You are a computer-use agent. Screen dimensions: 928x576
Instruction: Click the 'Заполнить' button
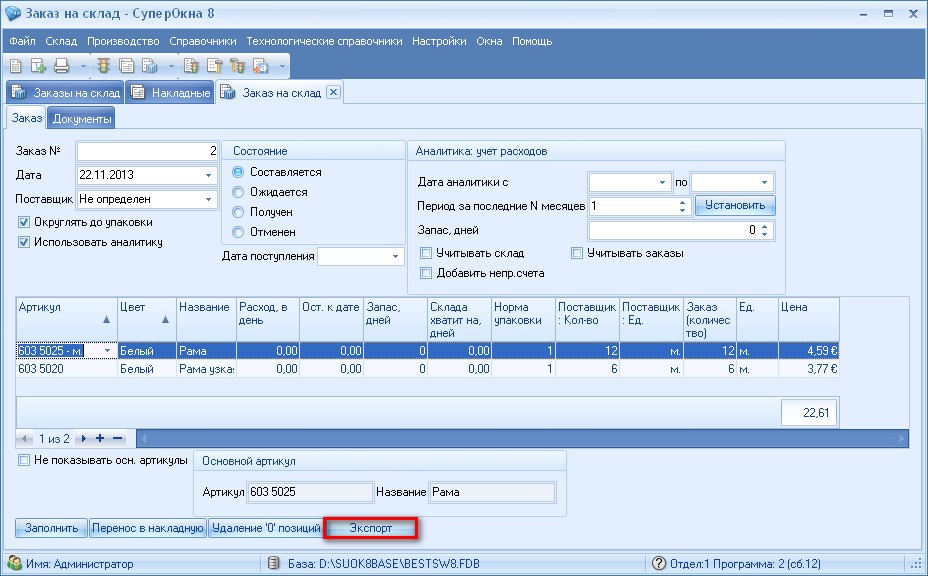point(51,528)
